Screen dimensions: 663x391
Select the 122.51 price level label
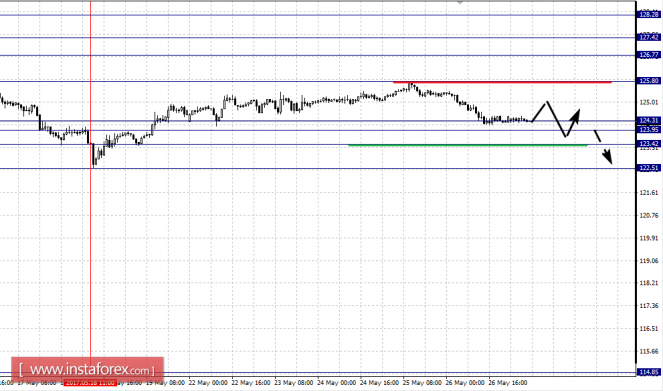click(x=649, y=168)
